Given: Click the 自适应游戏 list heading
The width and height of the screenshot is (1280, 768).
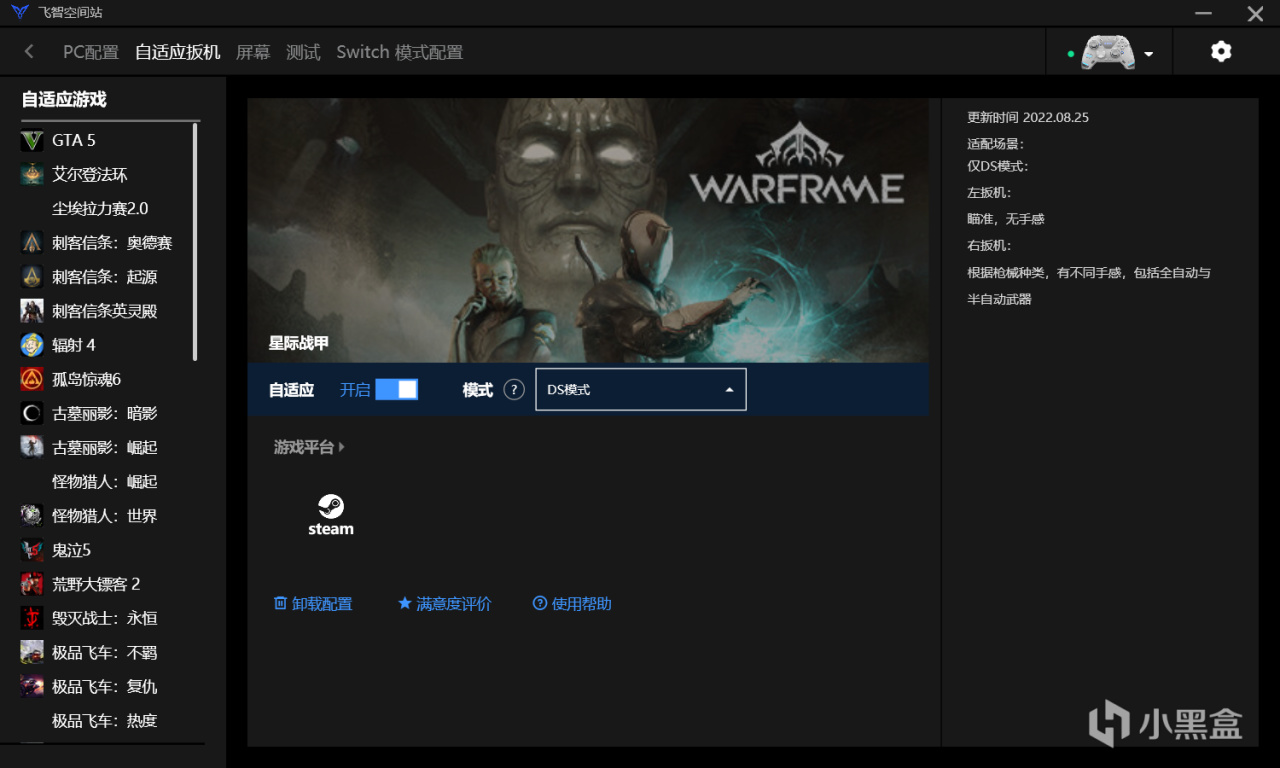Looking at the screenshot, I should click(64, 99).
